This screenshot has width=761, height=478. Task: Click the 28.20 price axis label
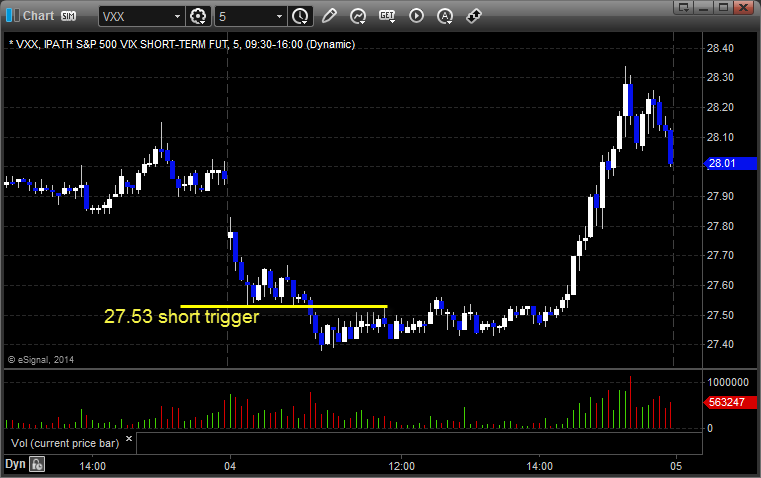[720, 107]
